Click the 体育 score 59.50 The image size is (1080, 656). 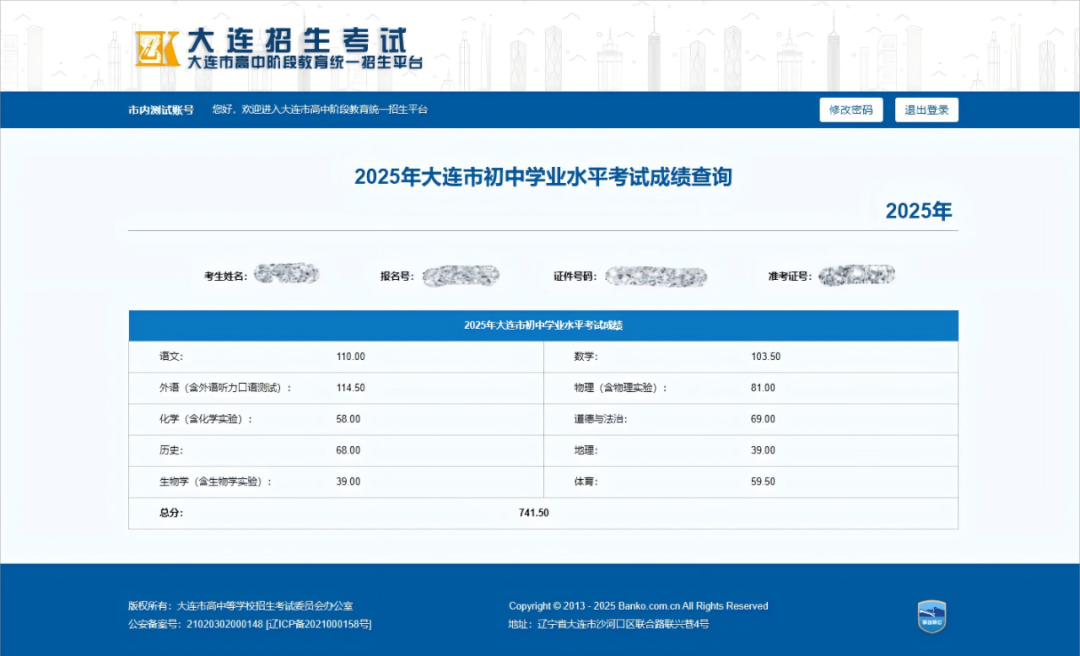(x=762, y=482)
